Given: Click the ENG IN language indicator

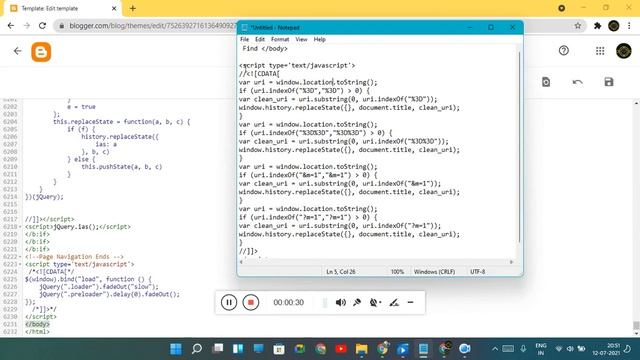Looking at the screenshot, I should coord(541,349).
